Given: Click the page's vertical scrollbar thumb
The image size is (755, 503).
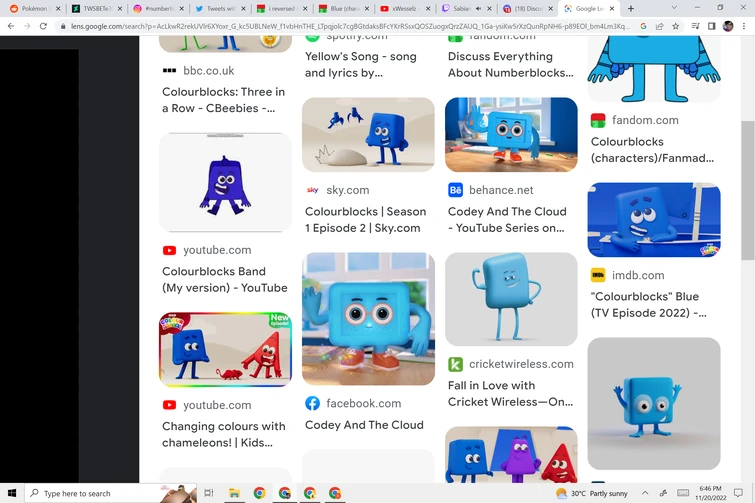Looking at the screenshot, I should tap(748, 190).
